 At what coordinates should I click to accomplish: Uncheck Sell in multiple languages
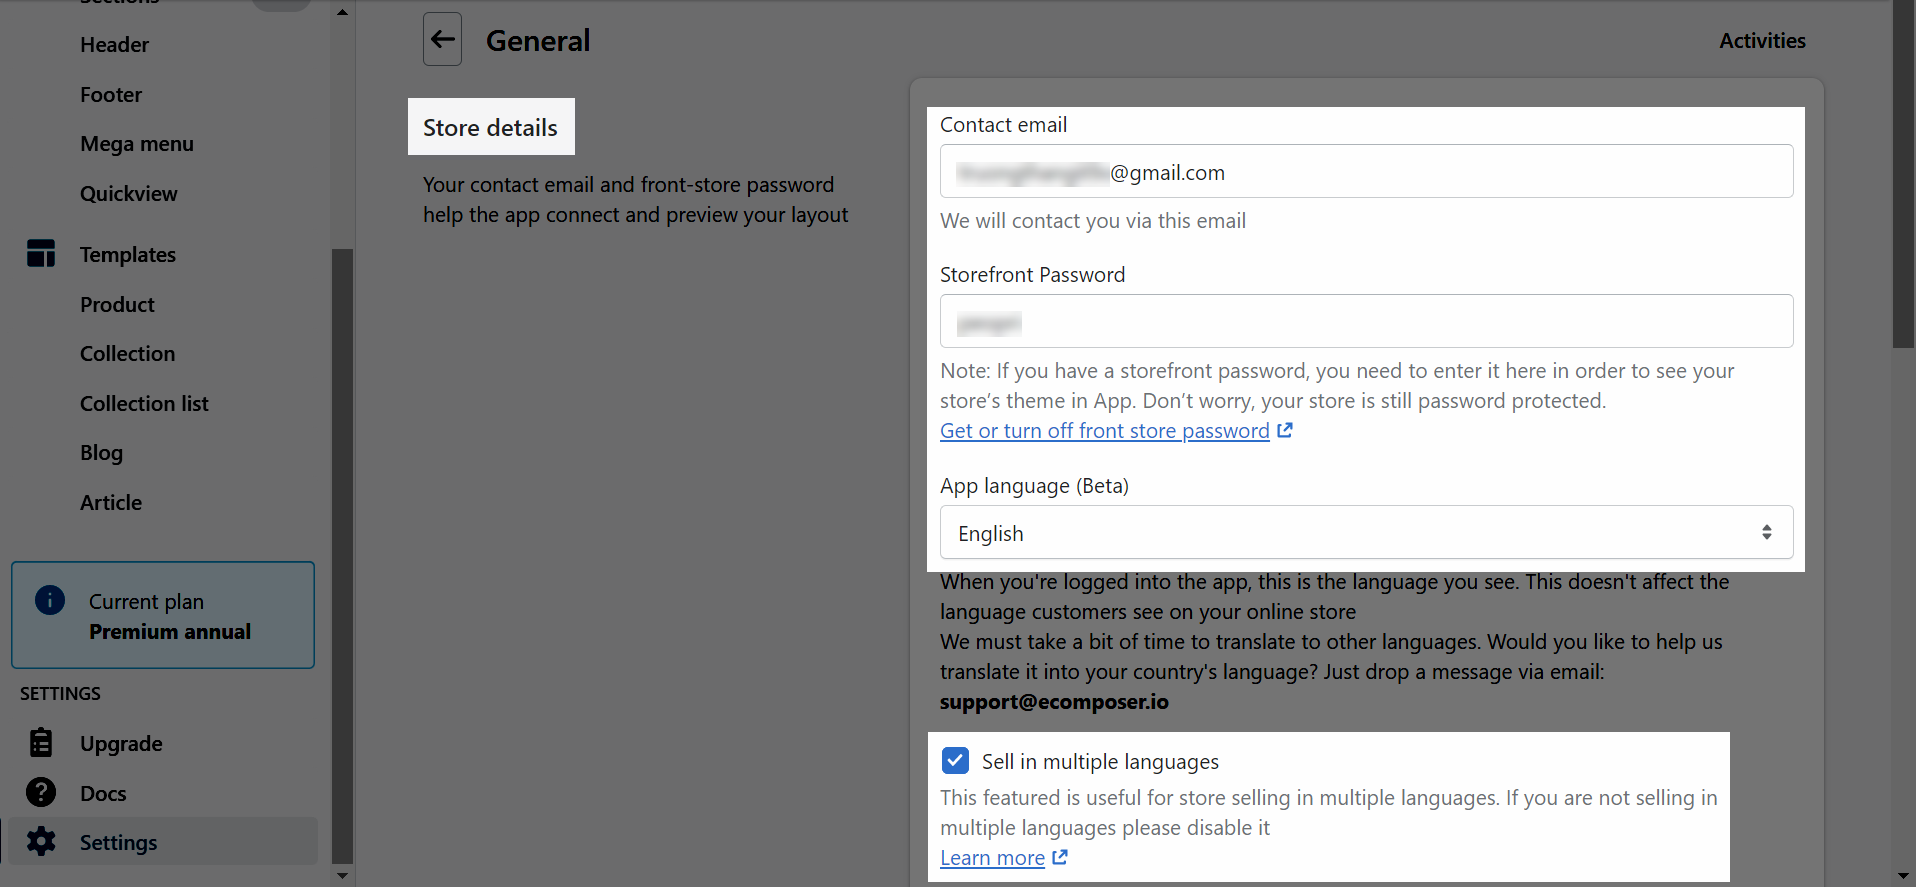click(955, 761)
